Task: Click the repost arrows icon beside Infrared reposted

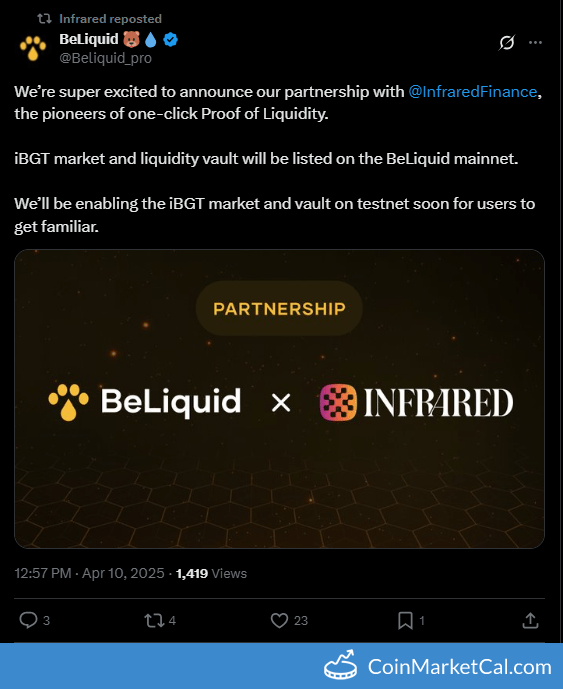Action: (44, 18)
